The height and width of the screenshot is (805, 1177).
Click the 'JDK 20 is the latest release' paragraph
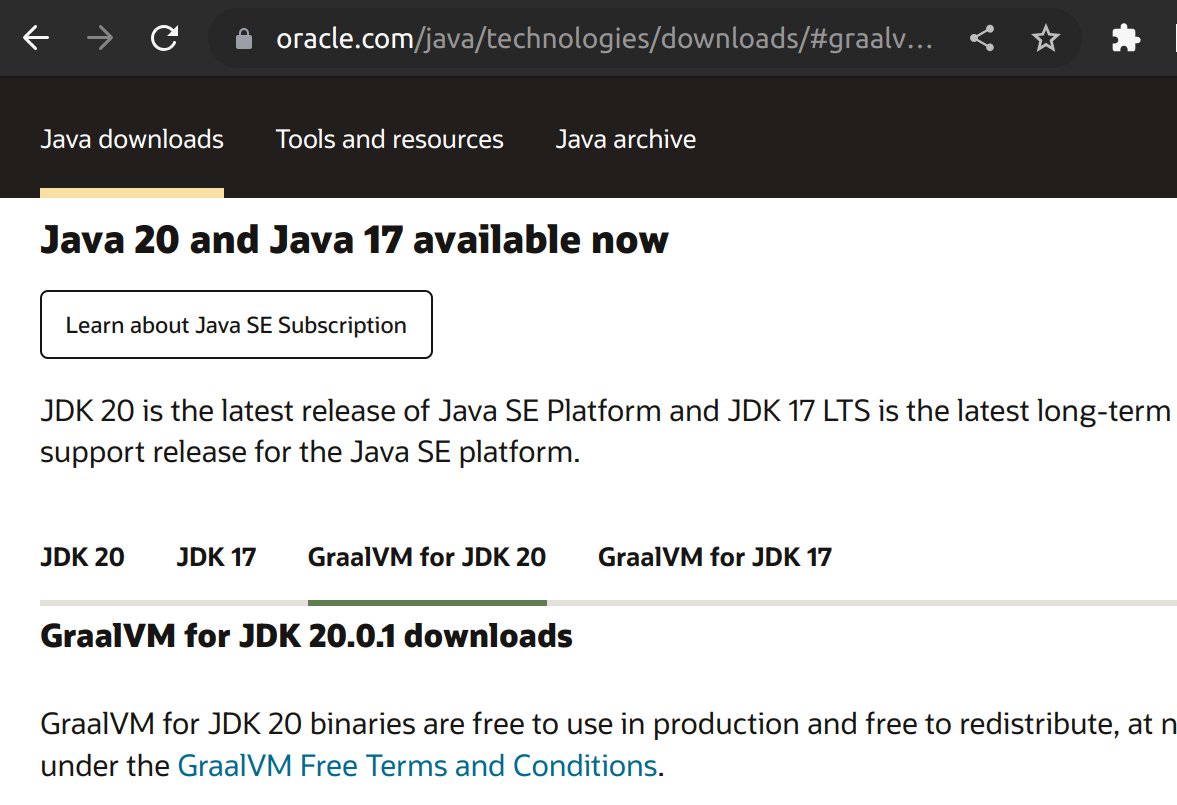coord(606,432)
